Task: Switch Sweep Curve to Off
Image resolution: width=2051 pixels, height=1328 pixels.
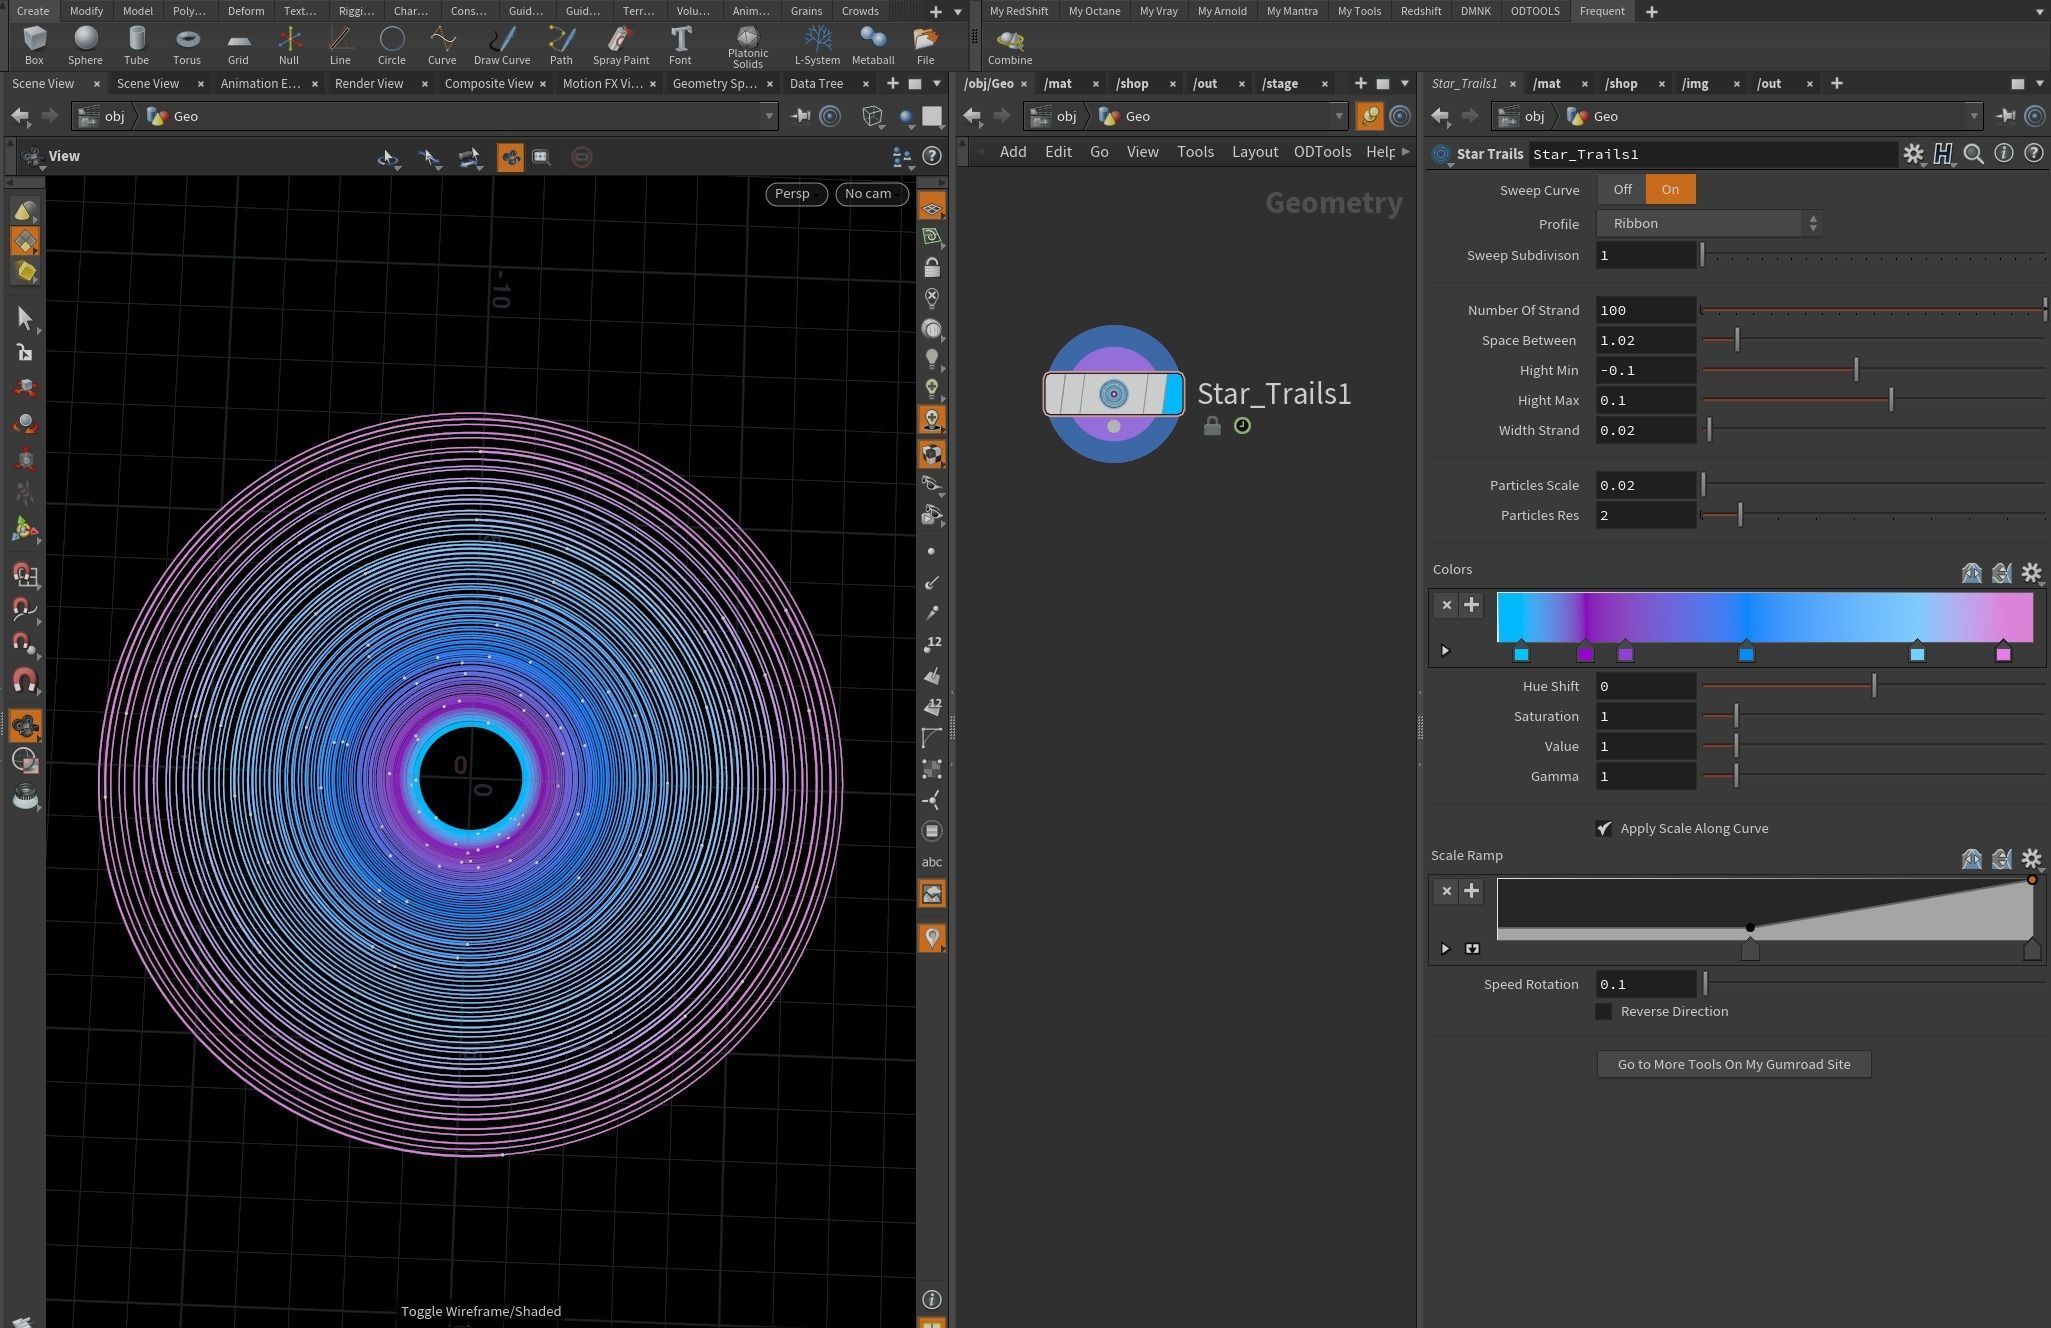Action: coord(1622,189)
